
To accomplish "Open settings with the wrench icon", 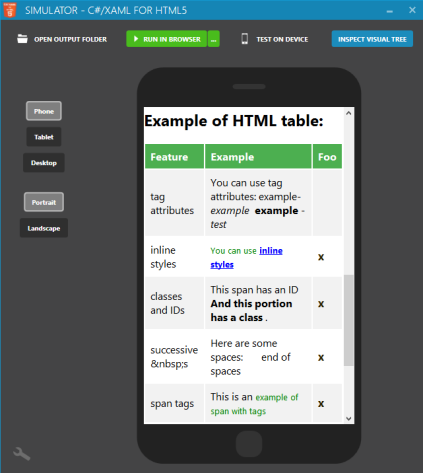I will coord(21,454).
